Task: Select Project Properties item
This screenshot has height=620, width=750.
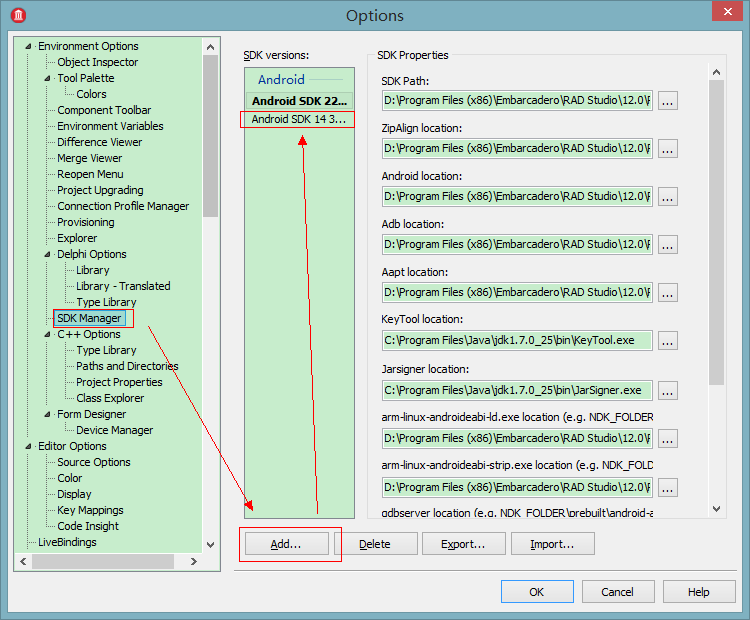Action: [119, 382]
